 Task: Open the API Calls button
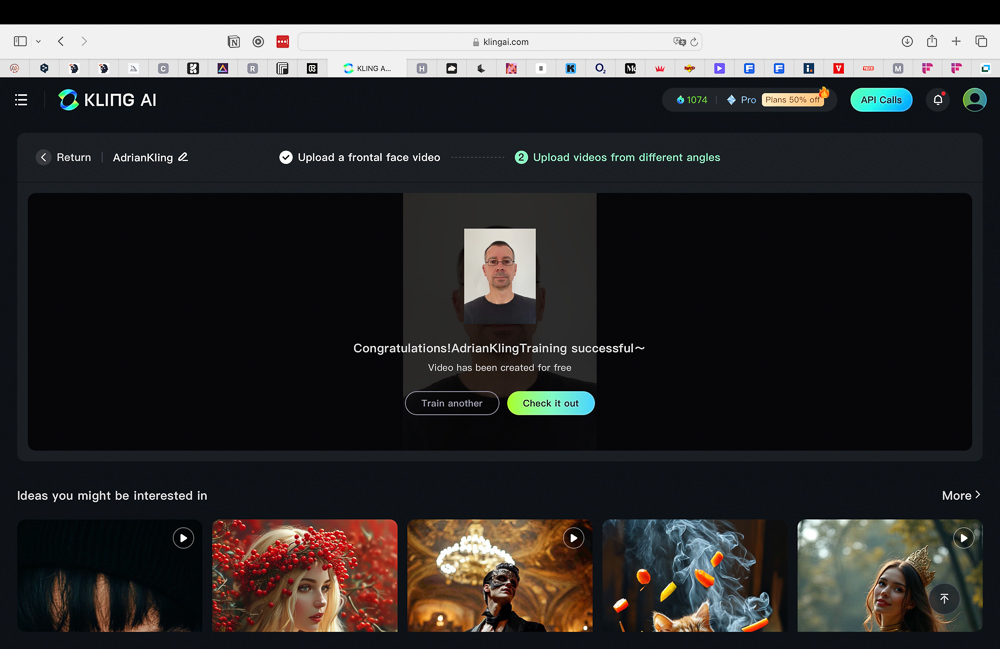pyautogui.click(x=881, y=99)
